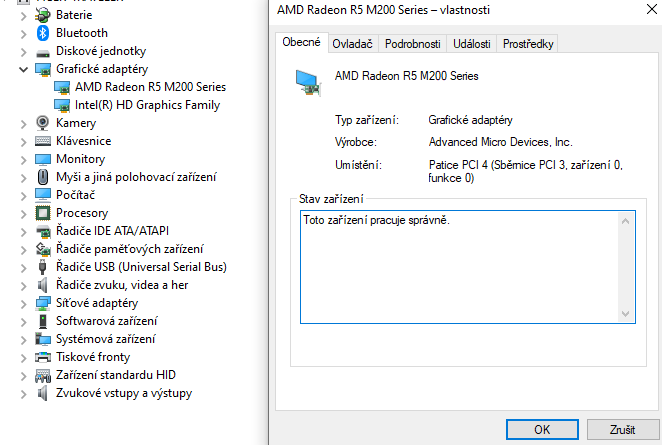Switch to the Ovladač tab
The width and height of the screenshot is (662, 445).
[353, 44]
